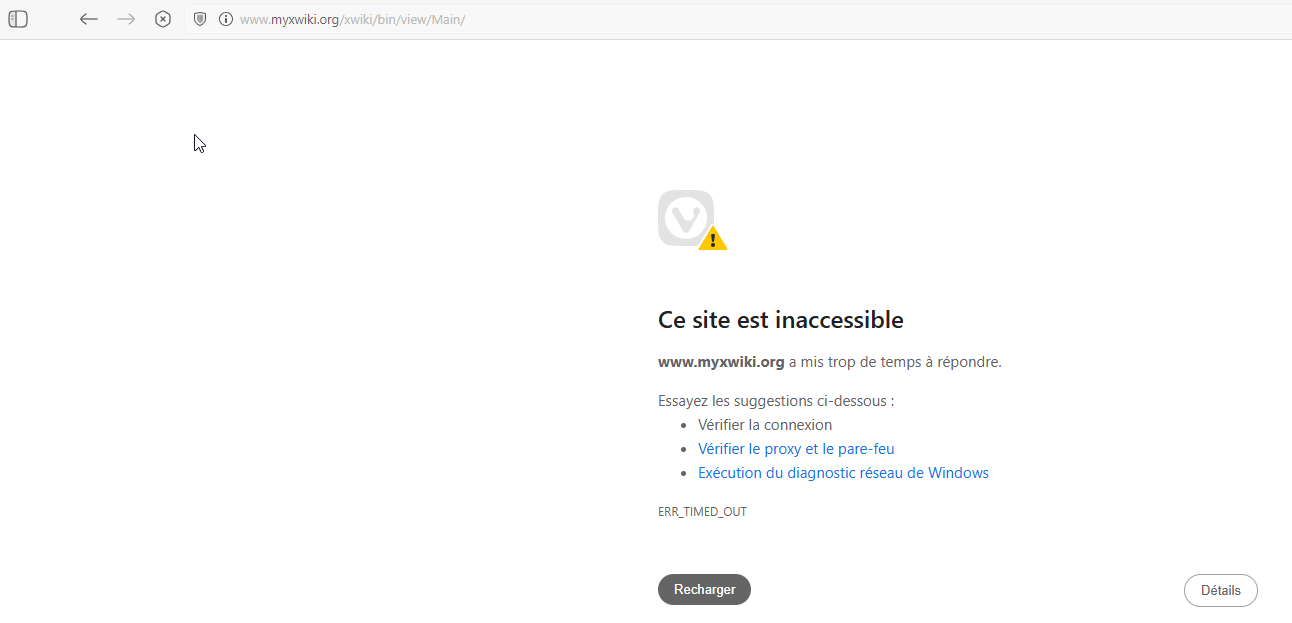This screenshot has width=1292, height=623.
Task: Go forward with the right arrow
Action: point(126,19)
